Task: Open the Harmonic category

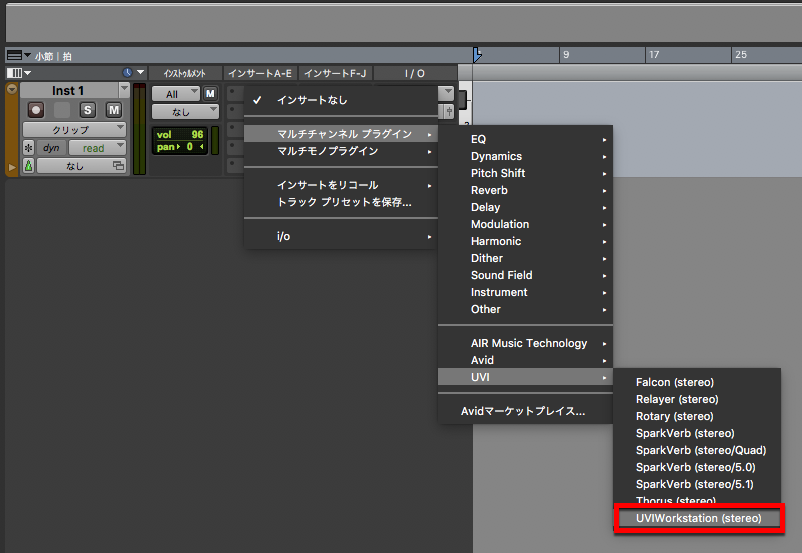Action: click(525, 241)
